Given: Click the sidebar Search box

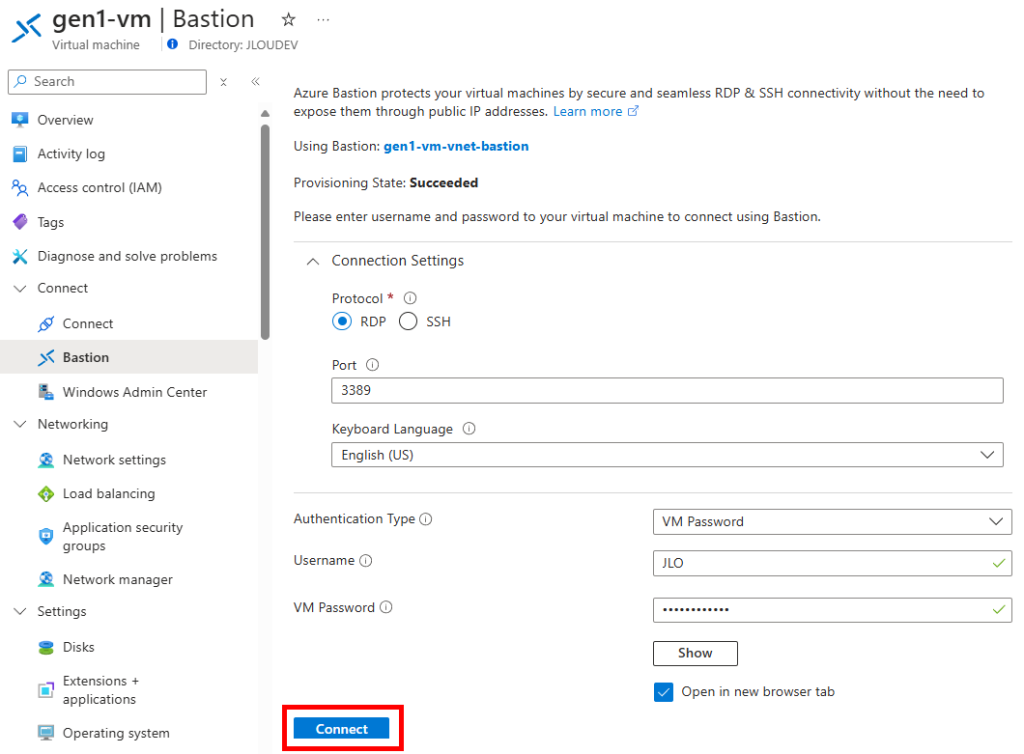Looking at the screenshot, I should click(107, 82).
